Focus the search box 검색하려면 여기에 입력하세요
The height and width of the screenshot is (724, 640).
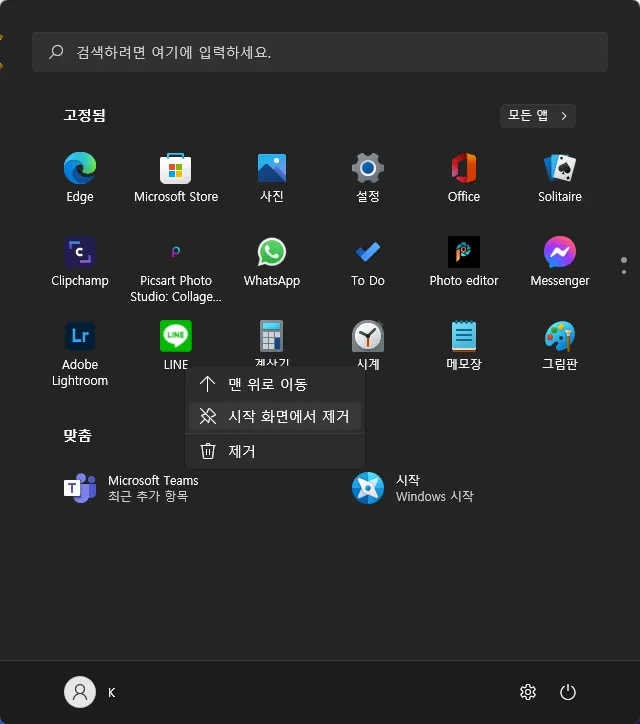click(320, 52)
